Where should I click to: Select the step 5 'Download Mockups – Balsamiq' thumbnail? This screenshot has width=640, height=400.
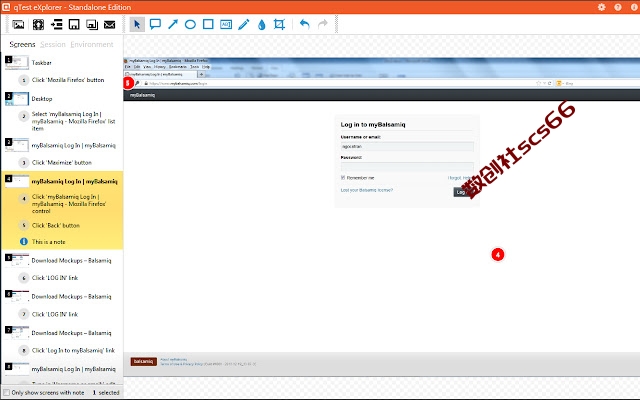[17, 260]
